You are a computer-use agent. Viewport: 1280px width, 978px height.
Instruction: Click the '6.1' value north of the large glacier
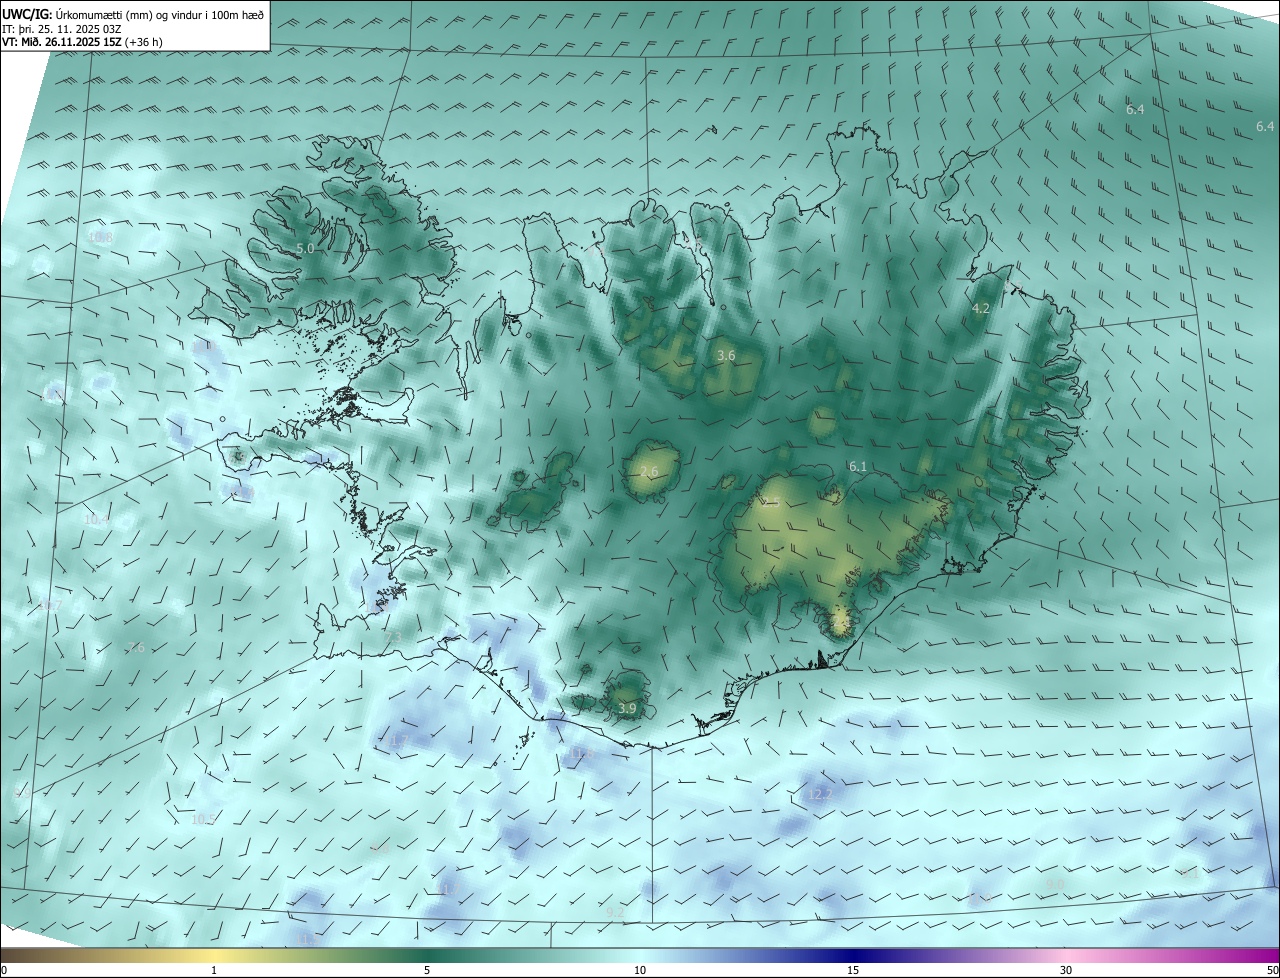click(x=858, y=467)
